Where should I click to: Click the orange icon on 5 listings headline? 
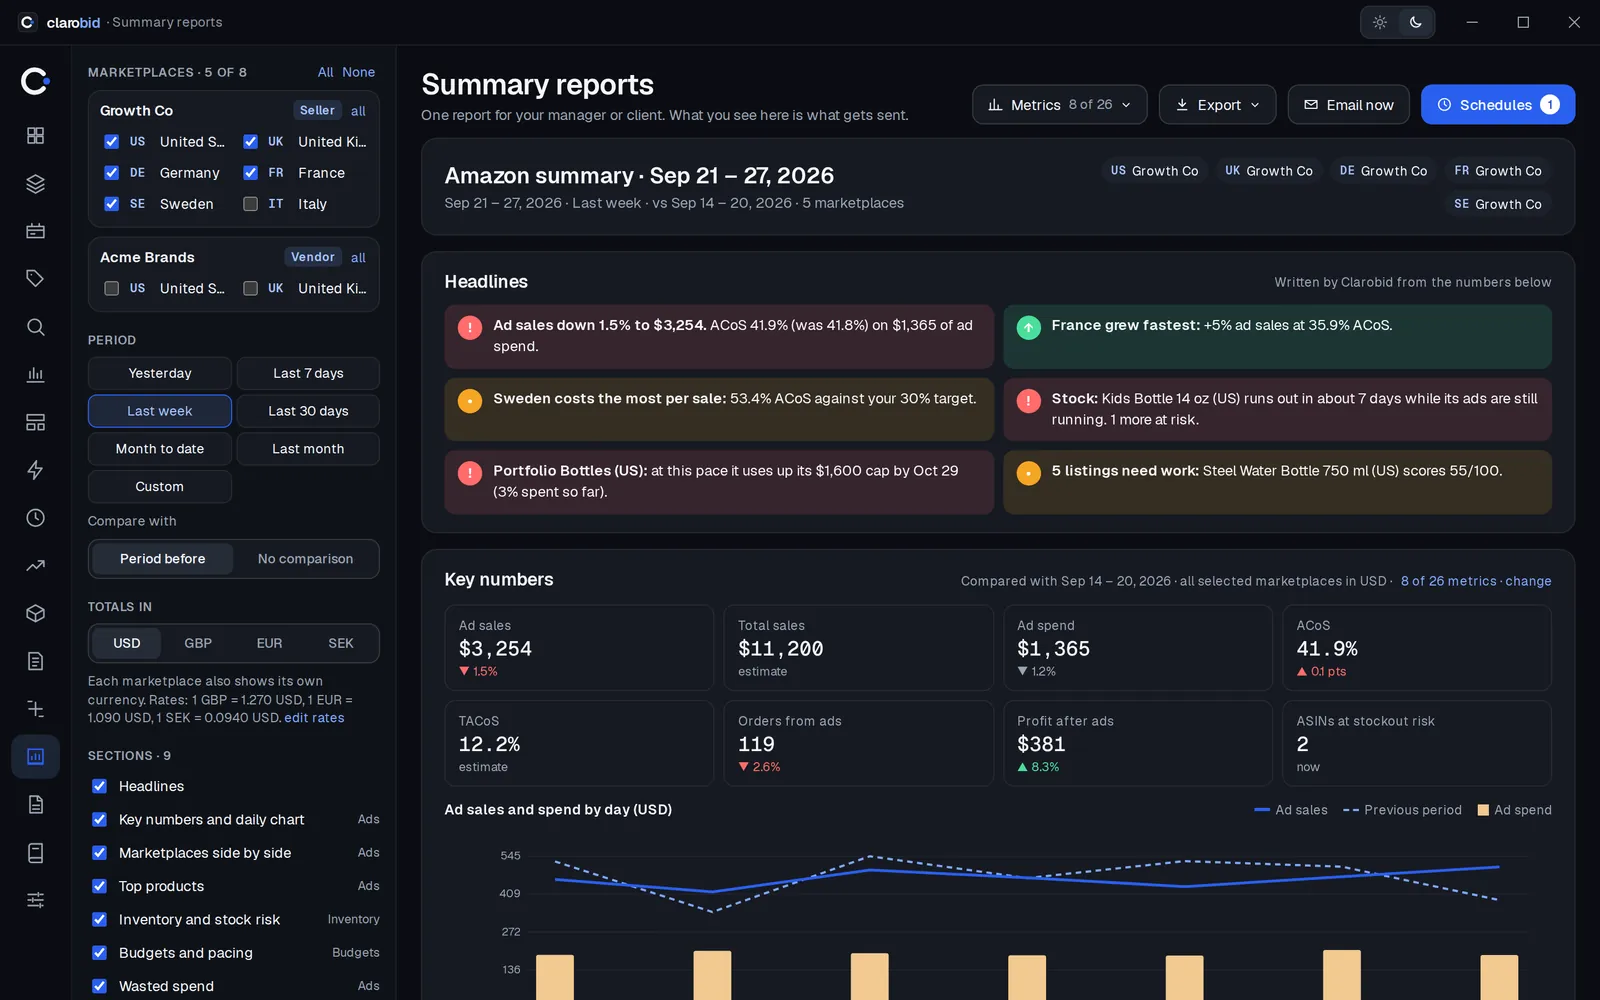tap(1028, 473)
